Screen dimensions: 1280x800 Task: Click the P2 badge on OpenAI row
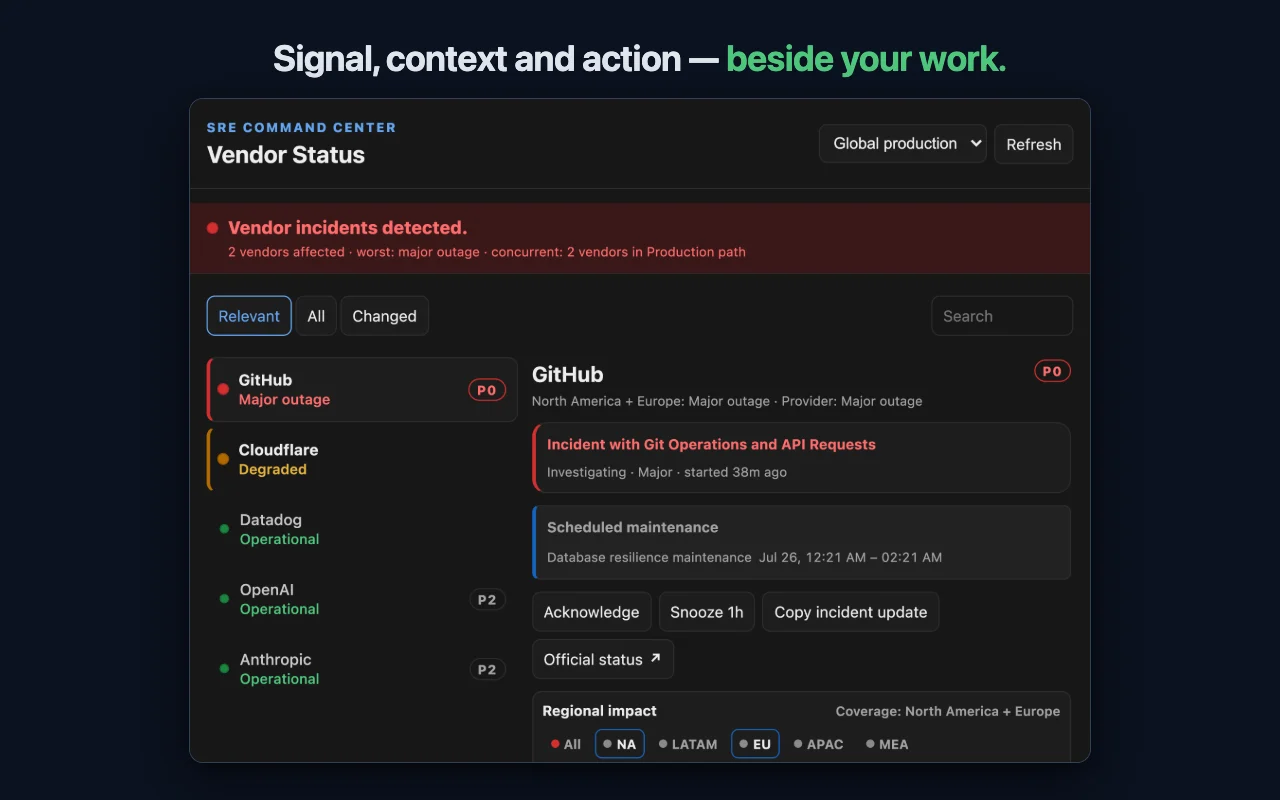(487, 600)
